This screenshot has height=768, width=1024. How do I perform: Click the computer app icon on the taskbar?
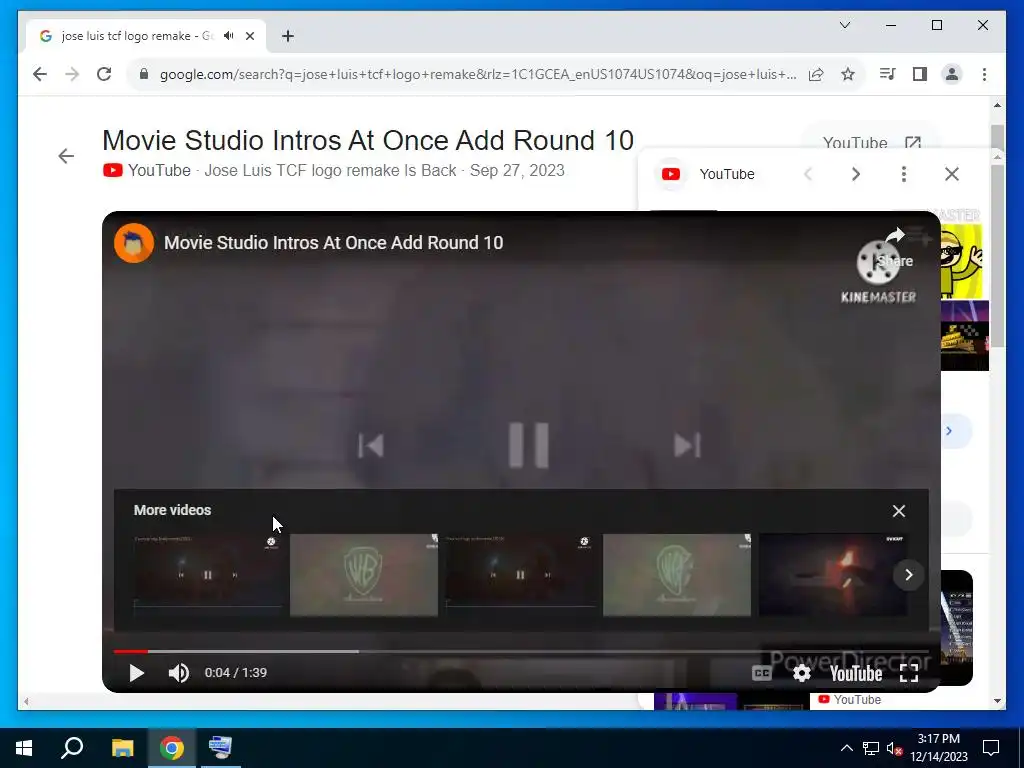pyautogui.click(x=220, y=748)
